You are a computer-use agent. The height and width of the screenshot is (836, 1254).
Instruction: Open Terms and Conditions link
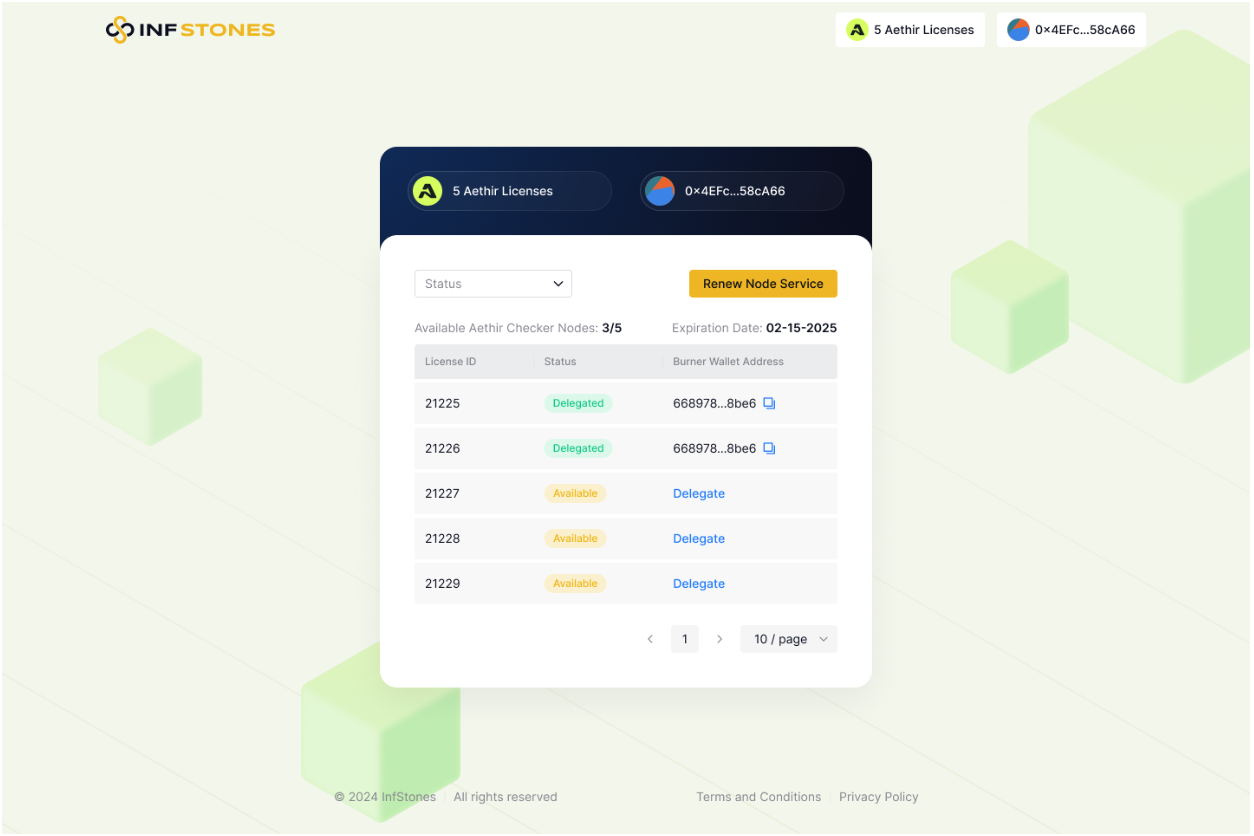[758, 797]
